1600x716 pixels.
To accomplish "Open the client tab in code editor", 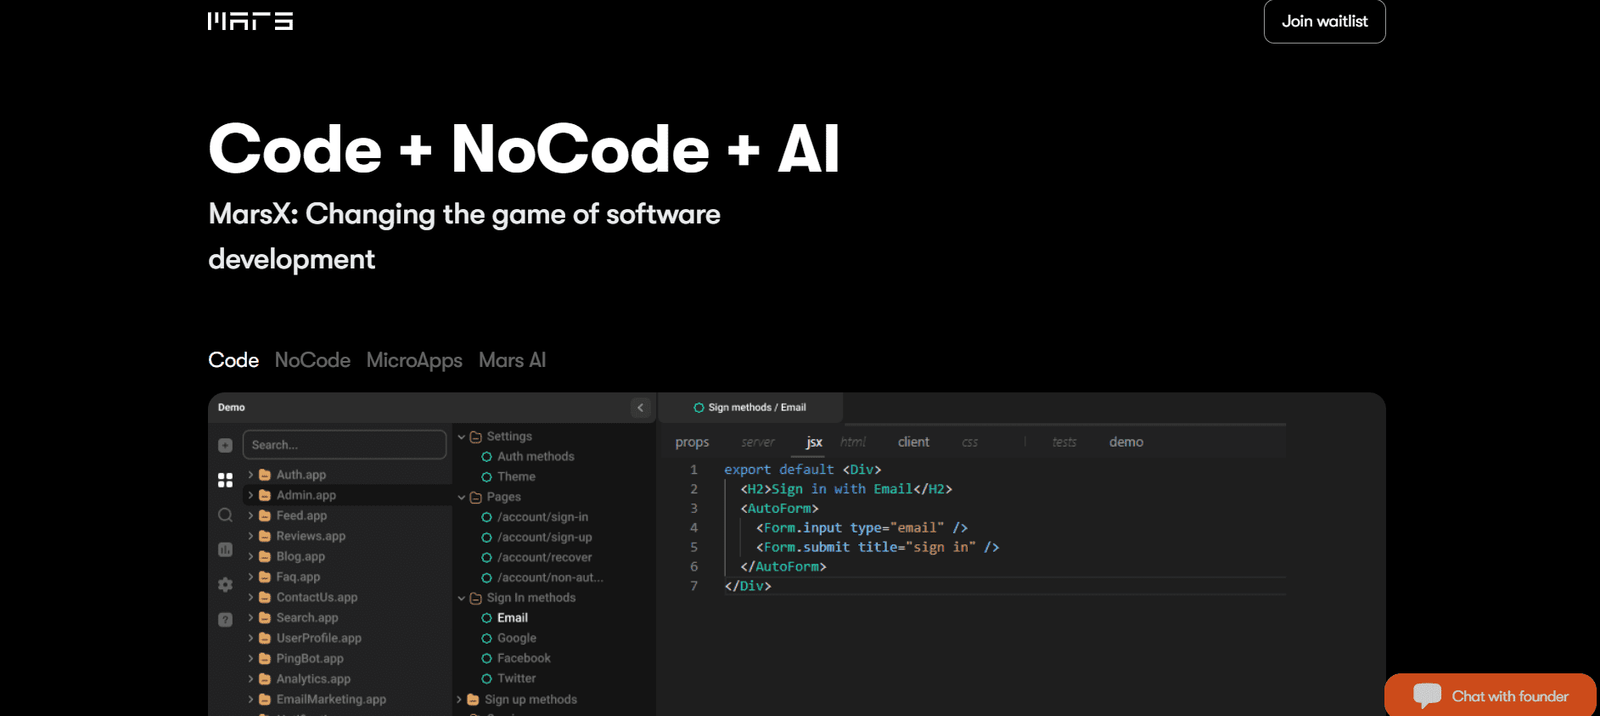I will coord(913,442).
